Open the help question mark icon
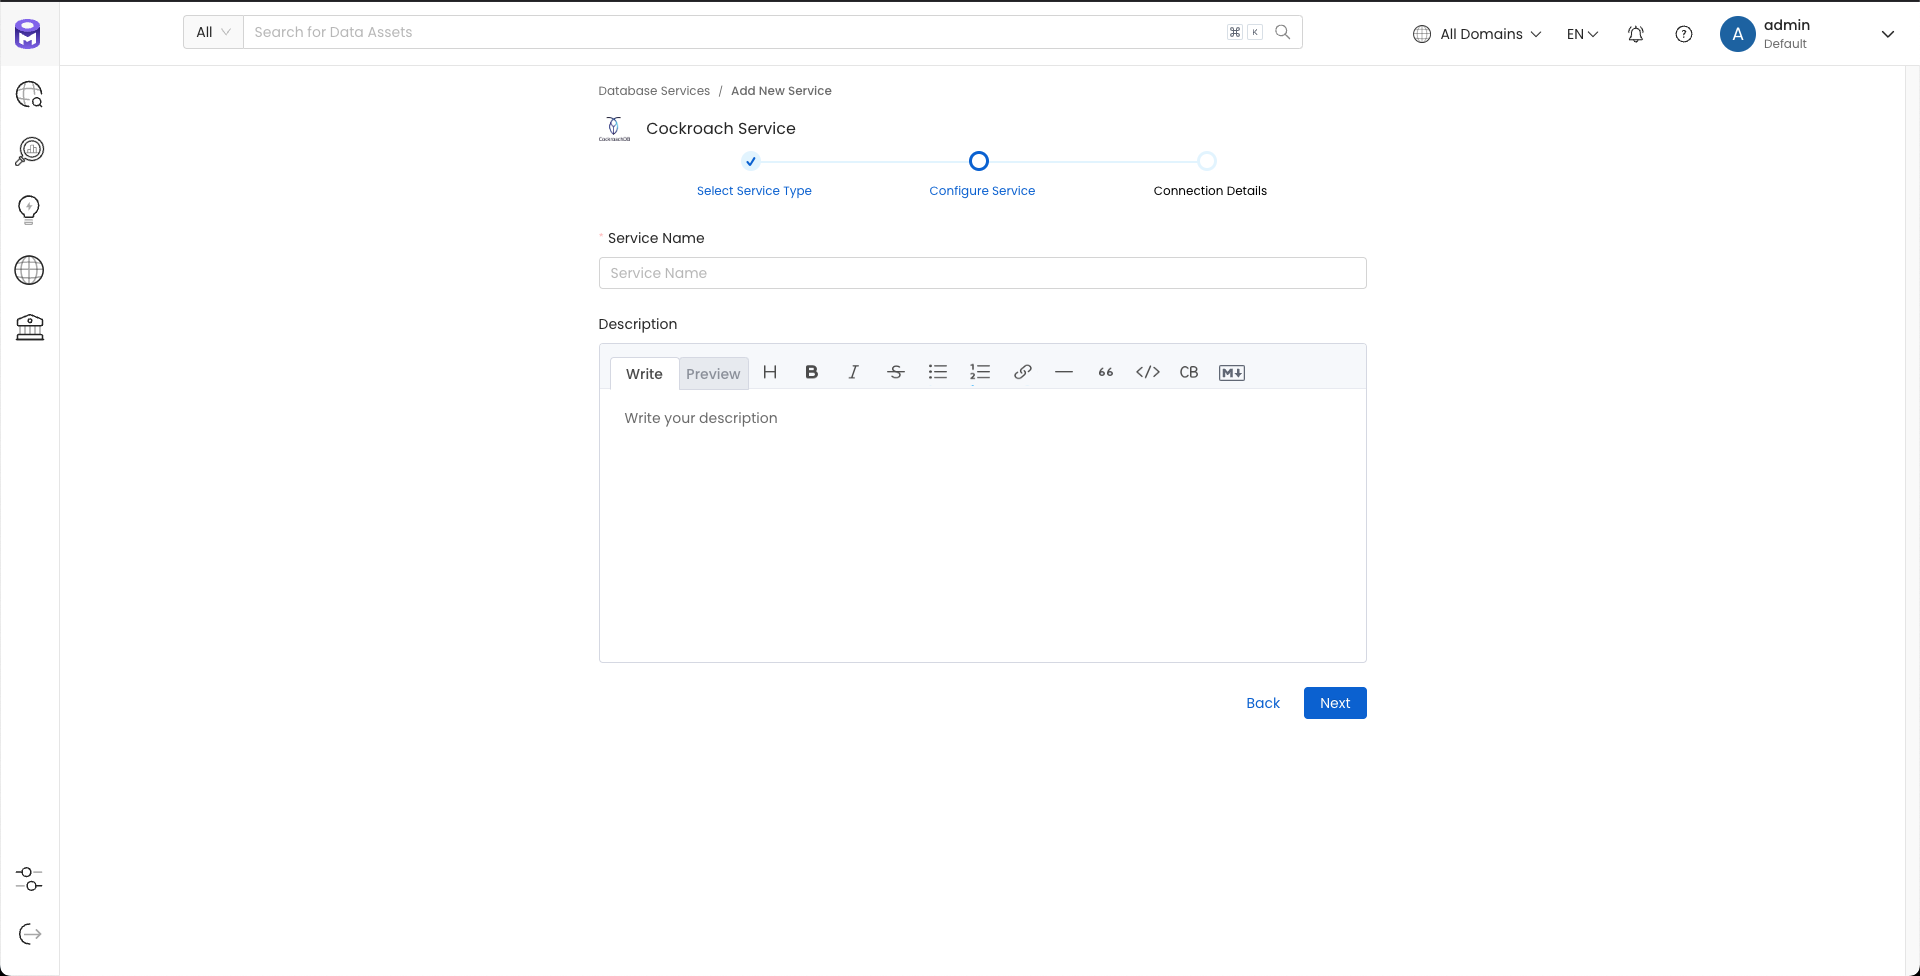This screenshot has width=1920, height=976. (x=1683, y=34)
